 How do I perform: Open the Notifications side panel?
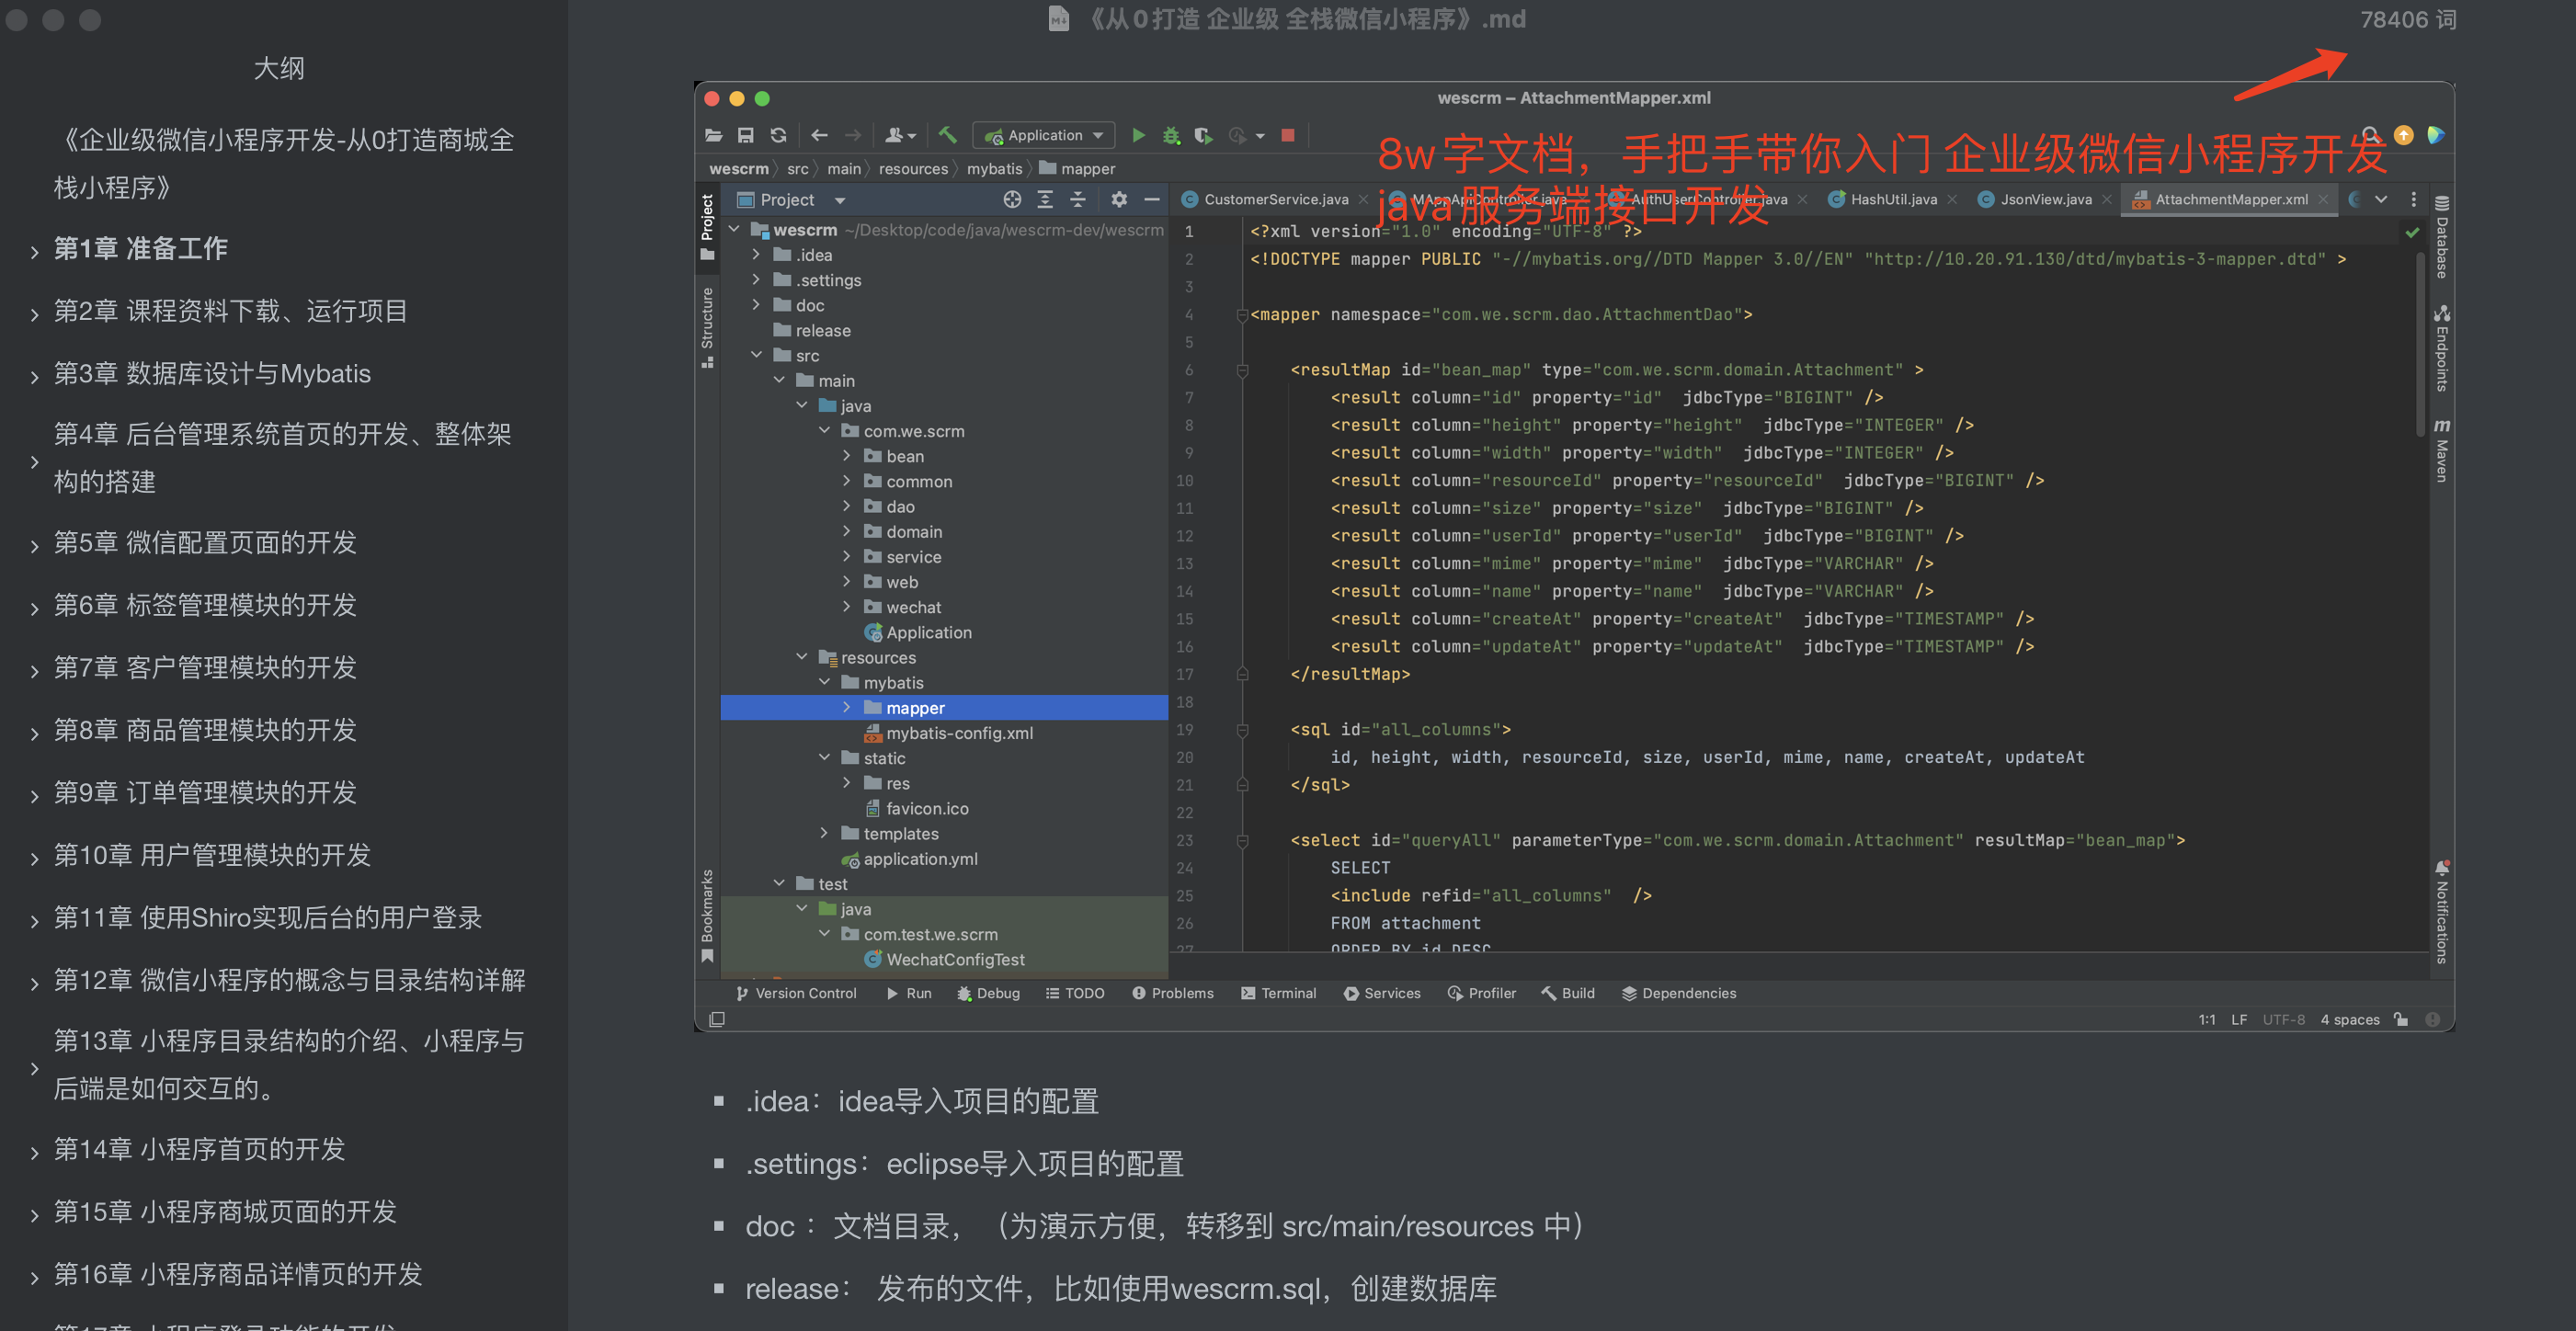coord(2441,912)
